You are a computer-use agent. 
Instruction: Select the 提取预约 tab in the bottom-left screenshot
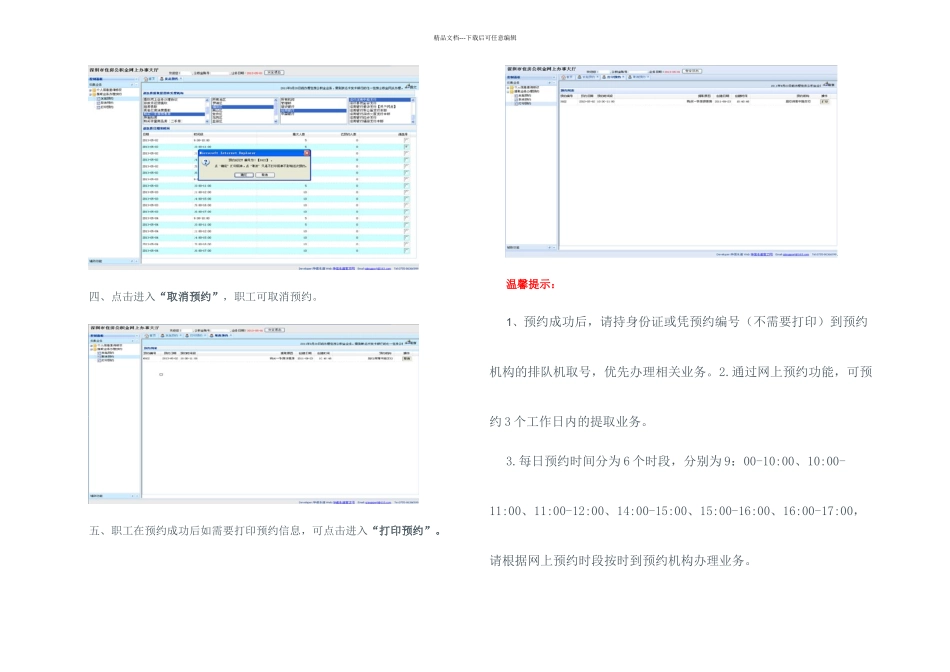click(171, 335)
